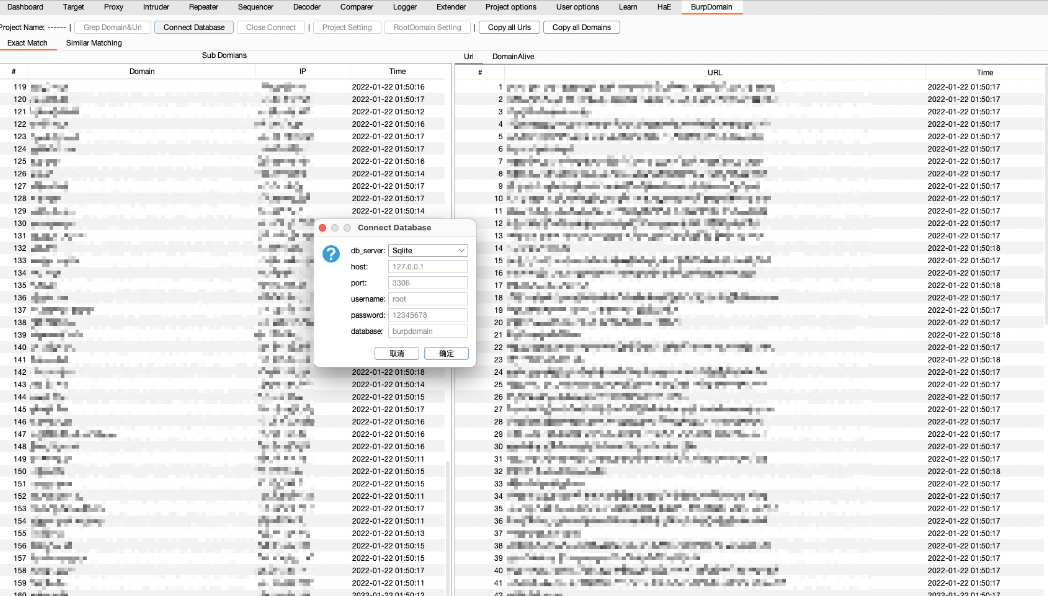The image size is (1048, 596).
Task: Sort subdomains by the IP column header
Action: coord(303,72)
